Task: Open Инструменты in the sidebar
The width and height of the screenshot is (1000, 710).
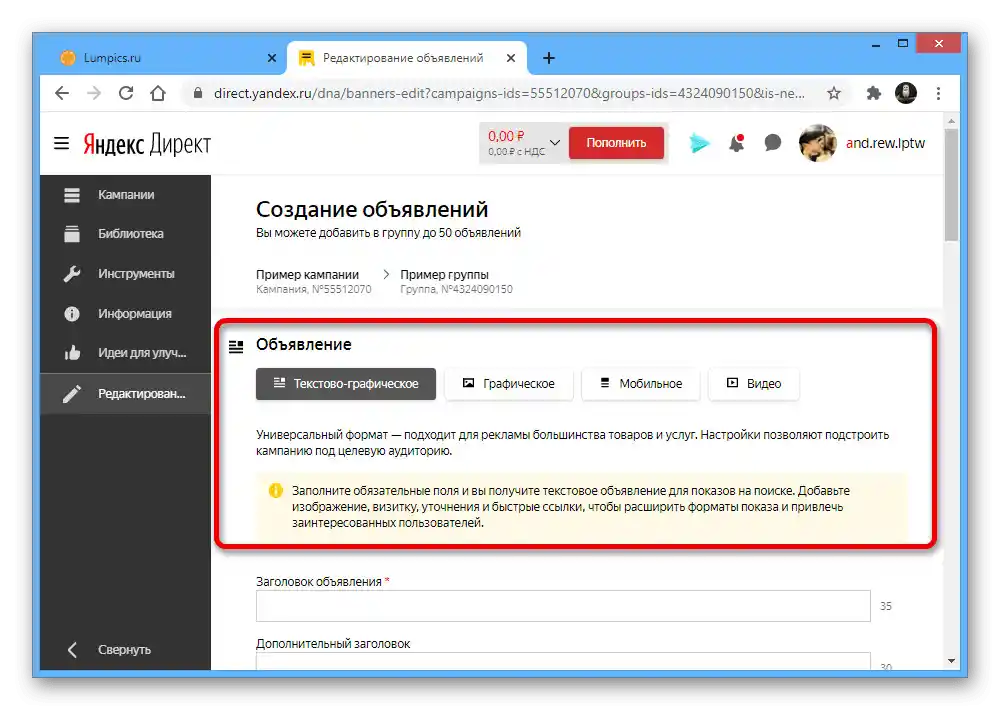Action: point(125,274)
